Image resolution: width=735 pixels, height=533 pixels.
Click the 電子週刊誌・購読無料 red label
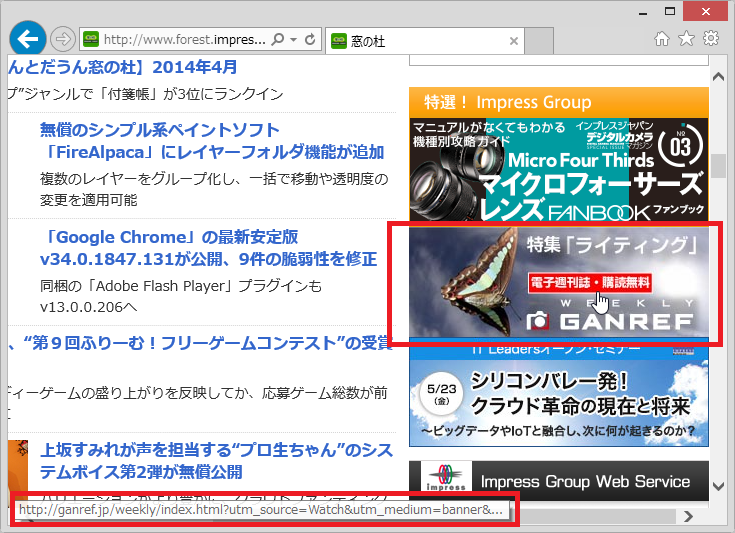pos(590,283)
